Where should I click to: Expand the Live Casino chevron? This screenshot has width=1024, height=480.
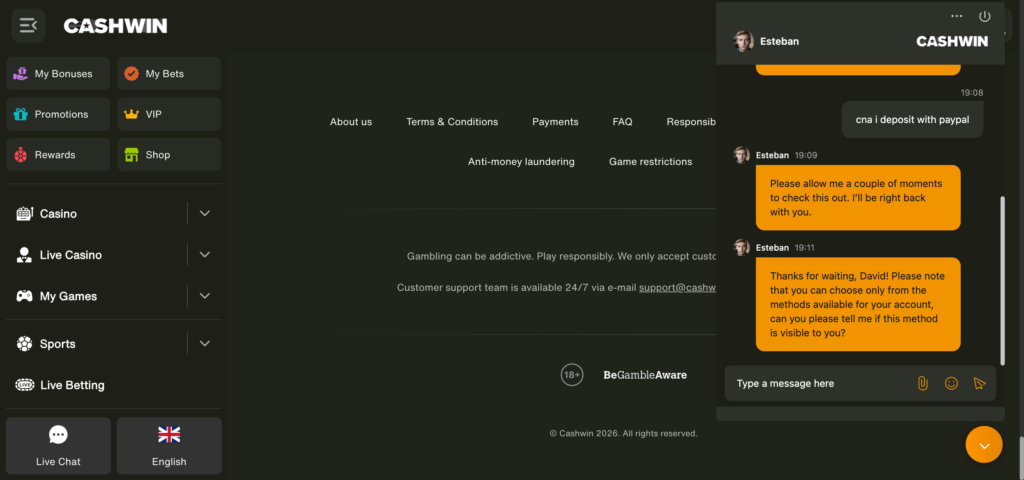(x=204, y=255)
